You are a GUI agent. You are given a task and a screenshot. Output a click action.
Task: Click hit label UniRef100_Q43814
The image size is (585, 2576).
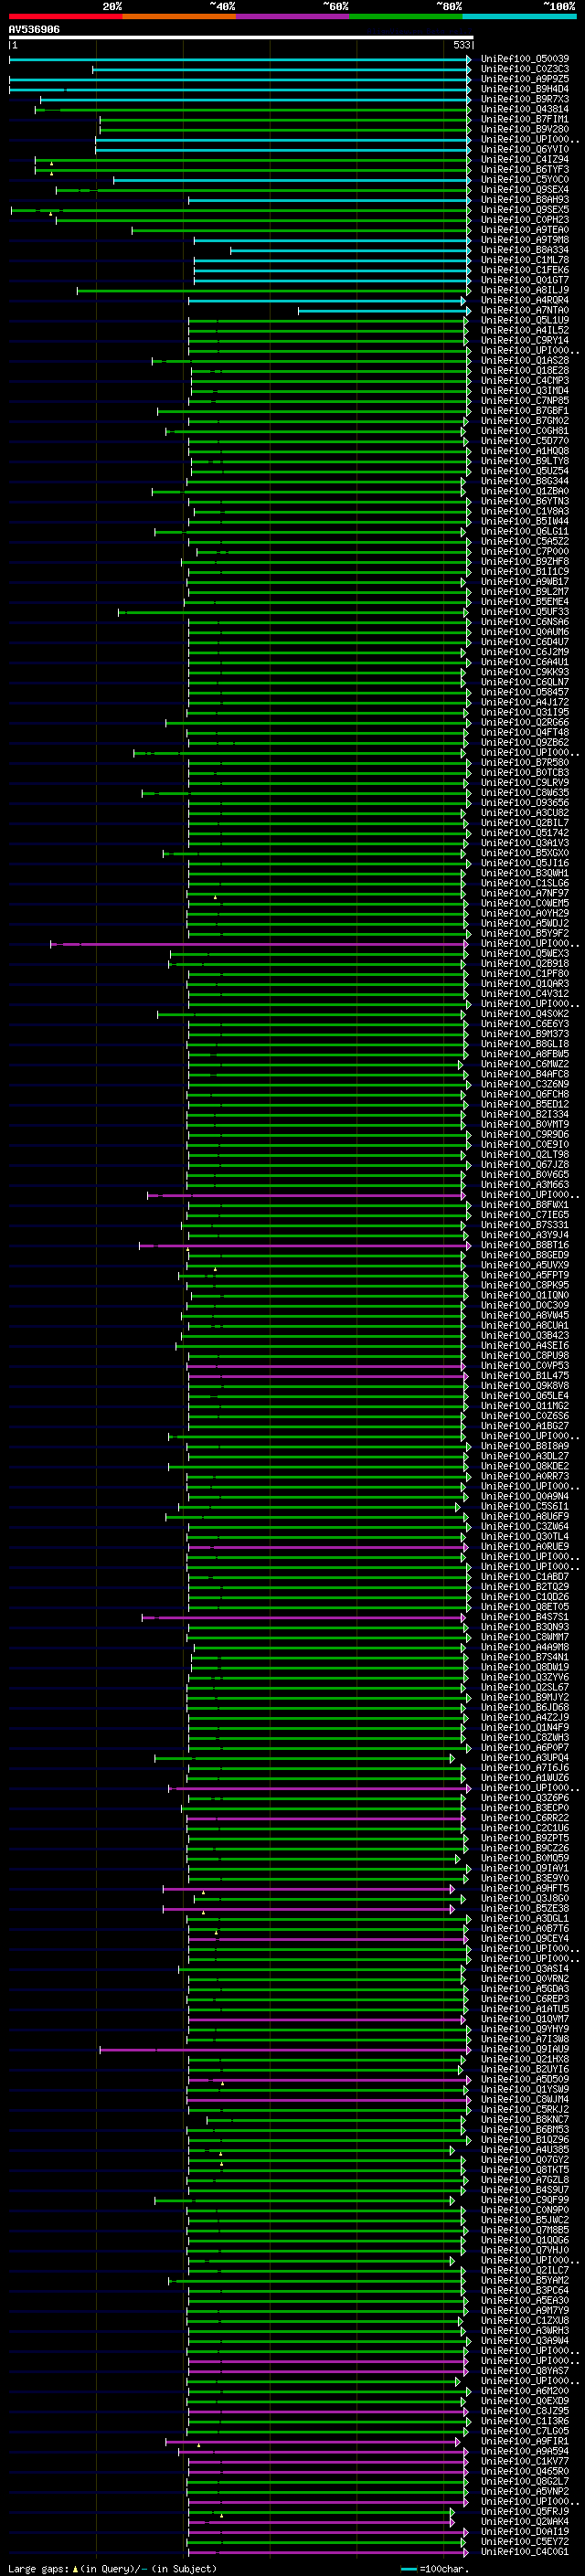[525, 109]
